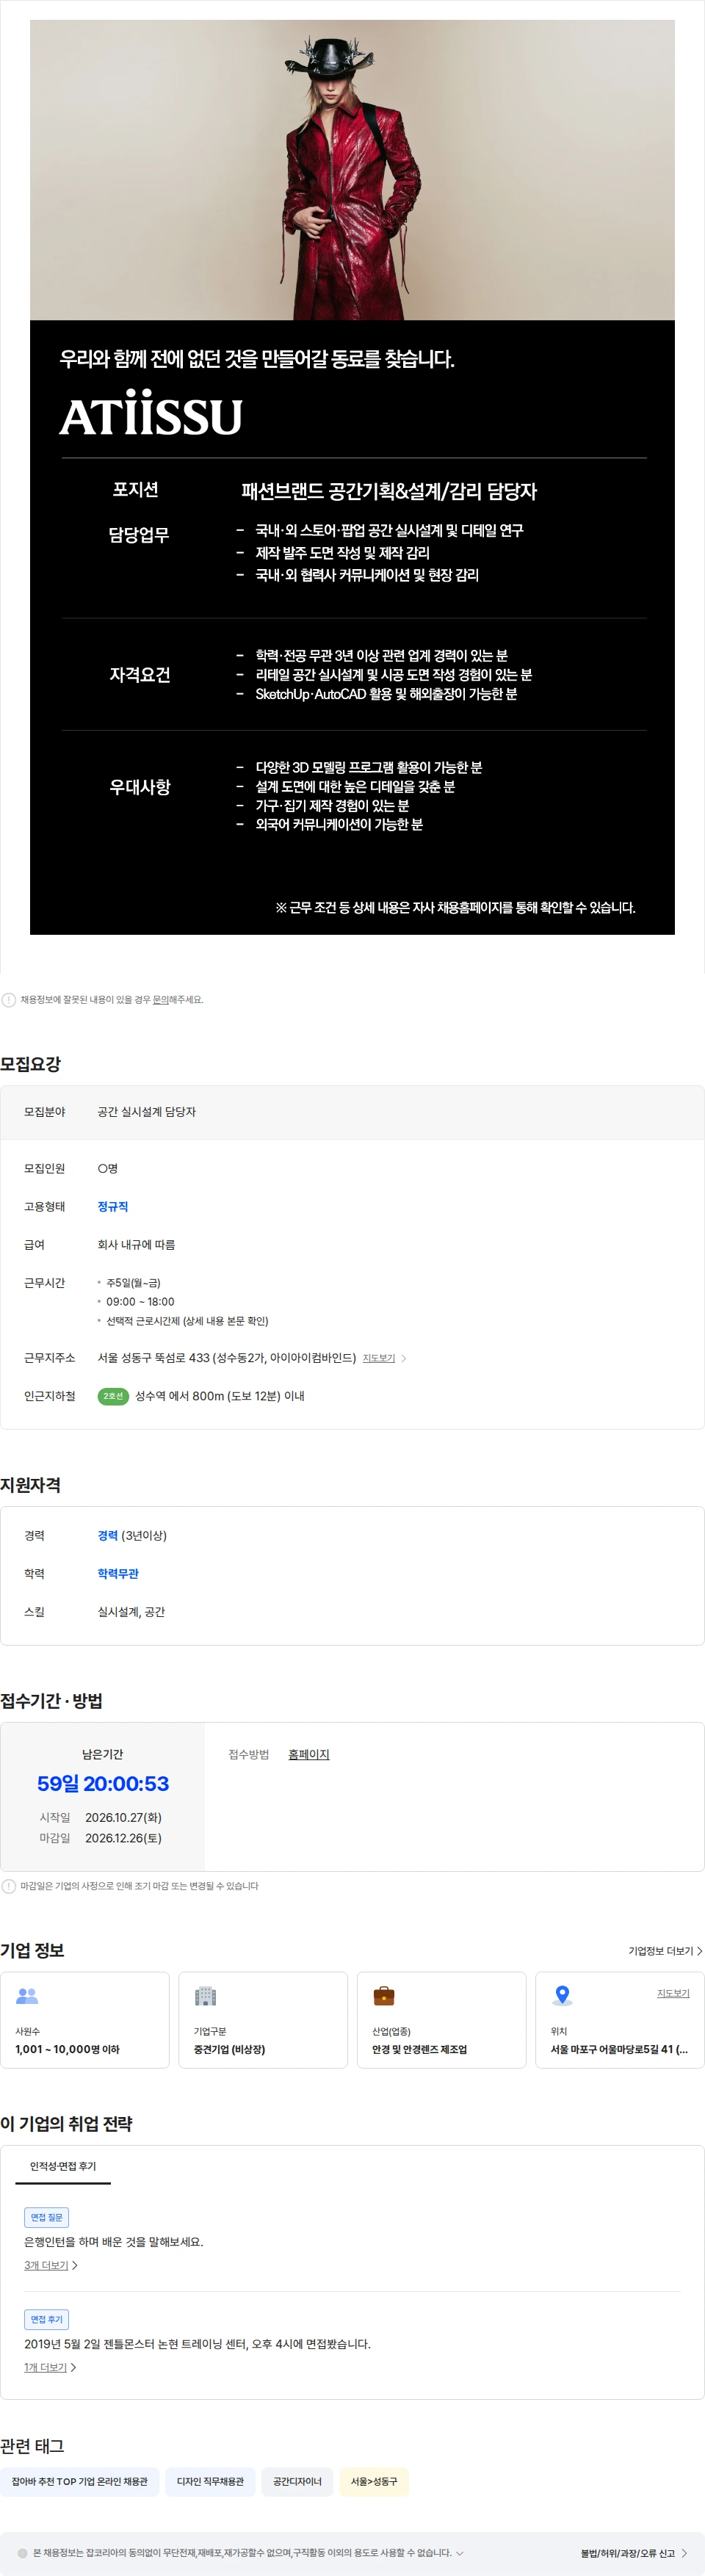The height and width of the screenshot is (2576, 705).
Task: Click the map pin icon in 위치 card
Action: pyautogui.click(x=562, y=1996)
